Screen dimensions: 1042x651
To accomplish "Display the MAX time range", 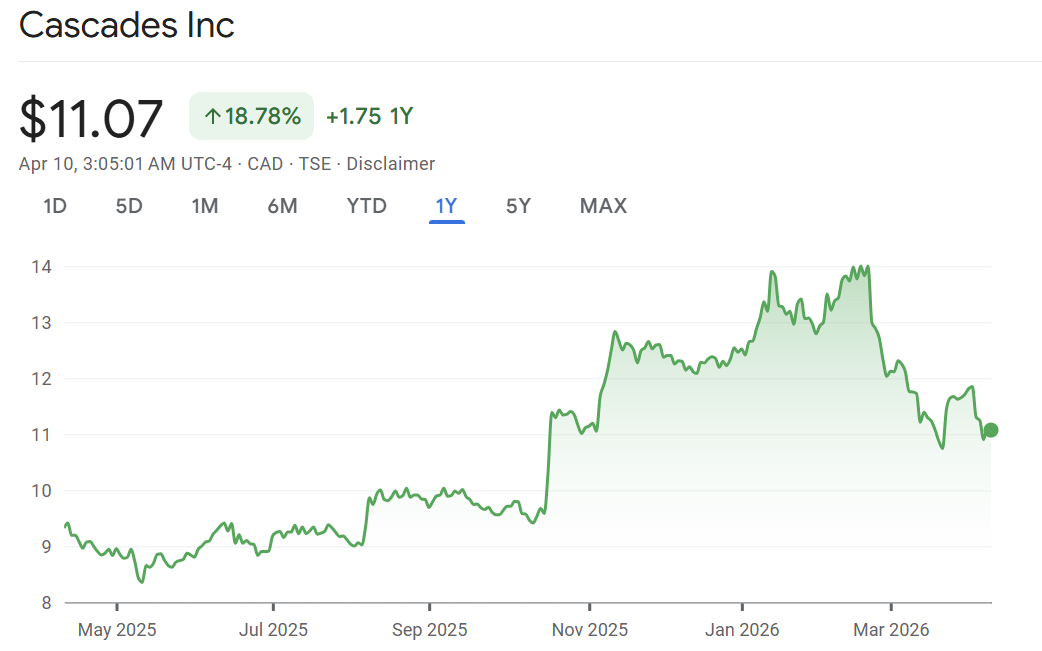I will click(x=603, y=206).
